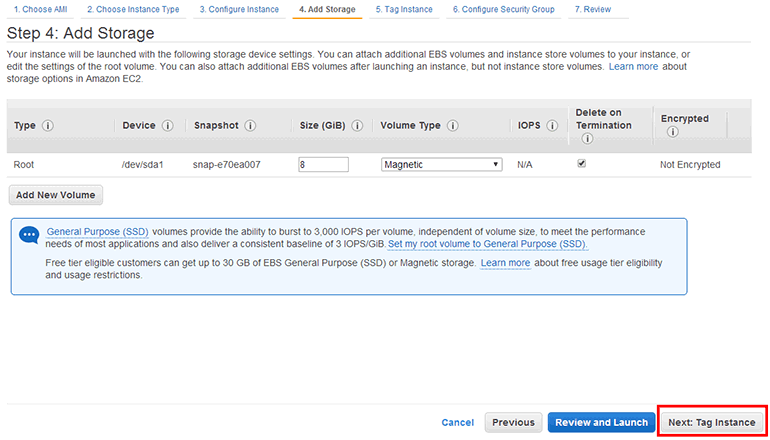Jump to the Review step tab

[x=594, y=9]
